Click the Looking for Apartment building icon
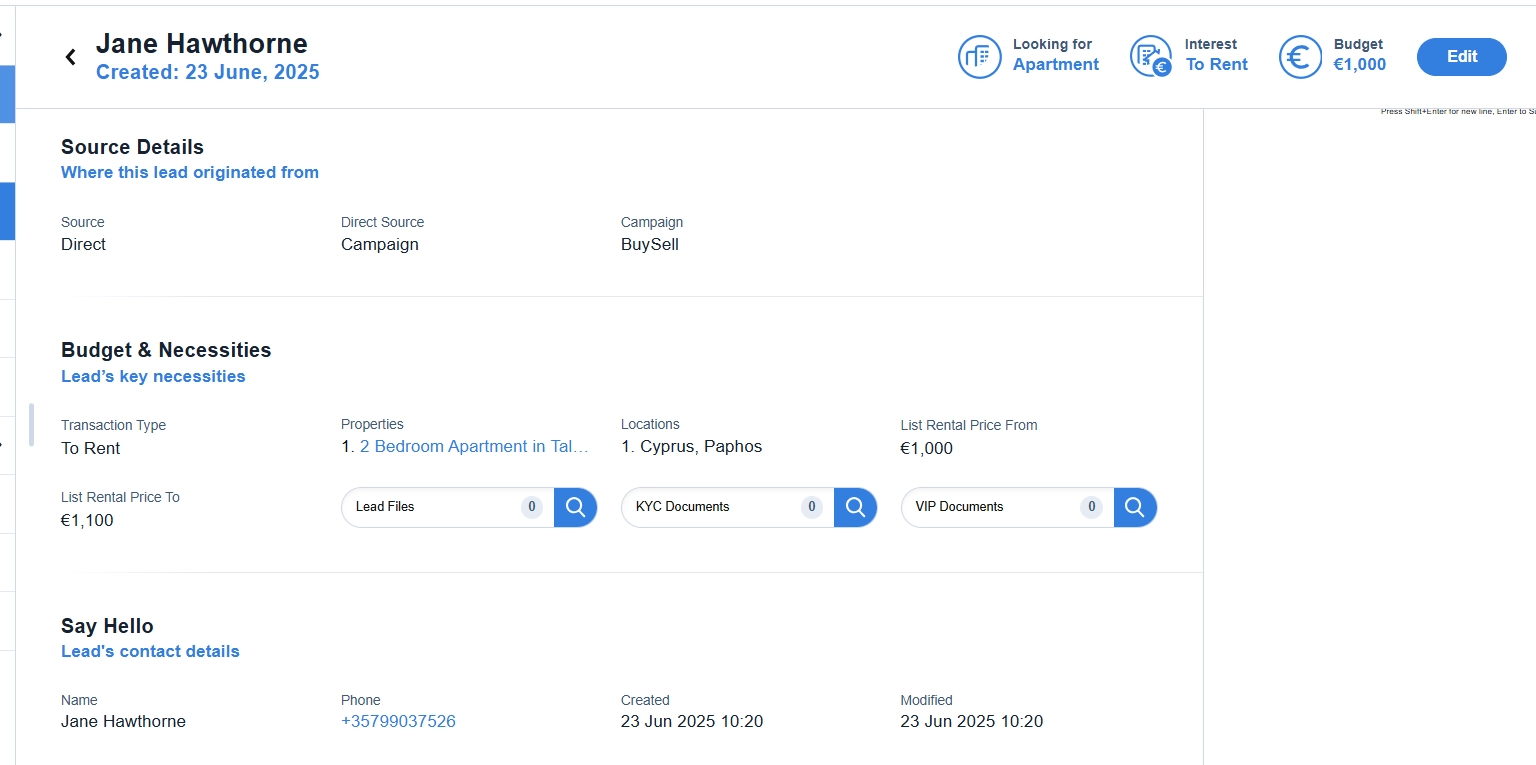This screenshot has height=765, width=1536. coord(979,56)
